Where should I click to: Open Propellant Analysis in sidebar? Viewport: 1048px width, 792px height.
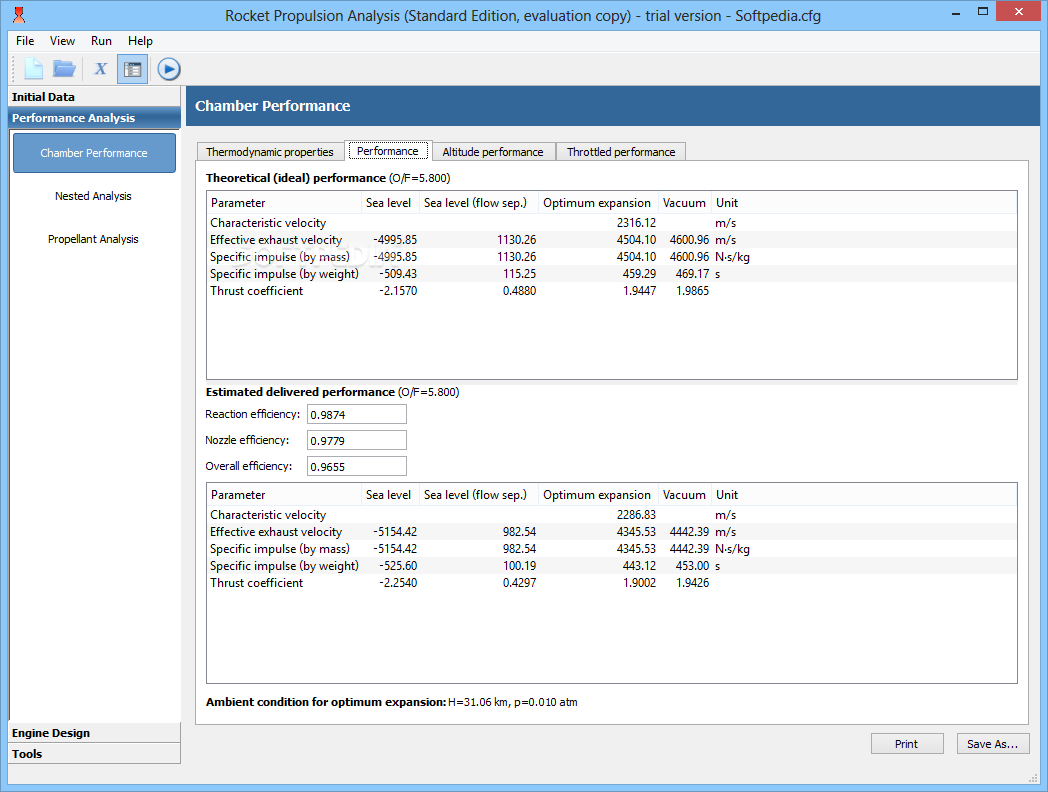pyautogui.click(x=94, y=239)
